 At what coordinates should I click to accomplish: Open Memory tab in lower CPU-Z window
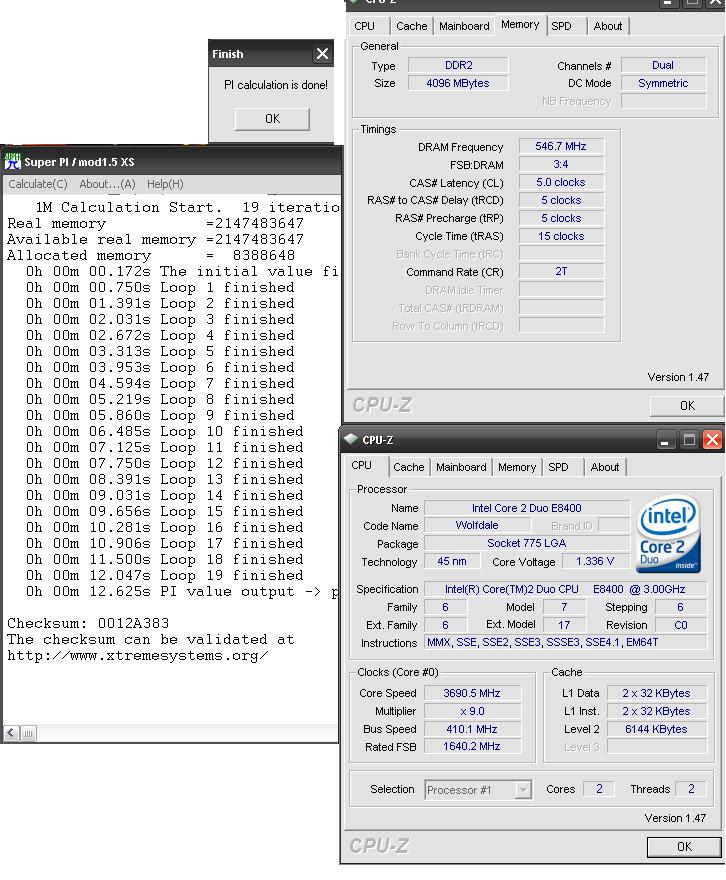pyautogui.click(x=517, y=467)
